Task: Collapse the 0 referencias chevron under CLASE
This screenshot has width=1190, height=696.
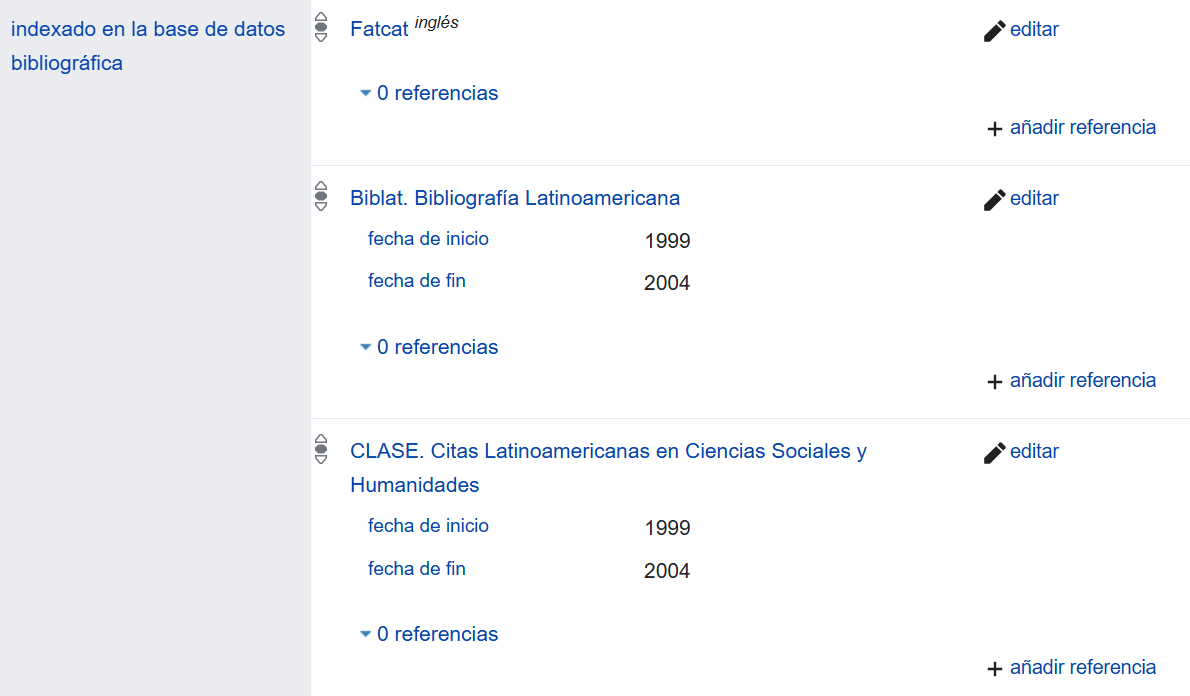Action: point(365,634)
